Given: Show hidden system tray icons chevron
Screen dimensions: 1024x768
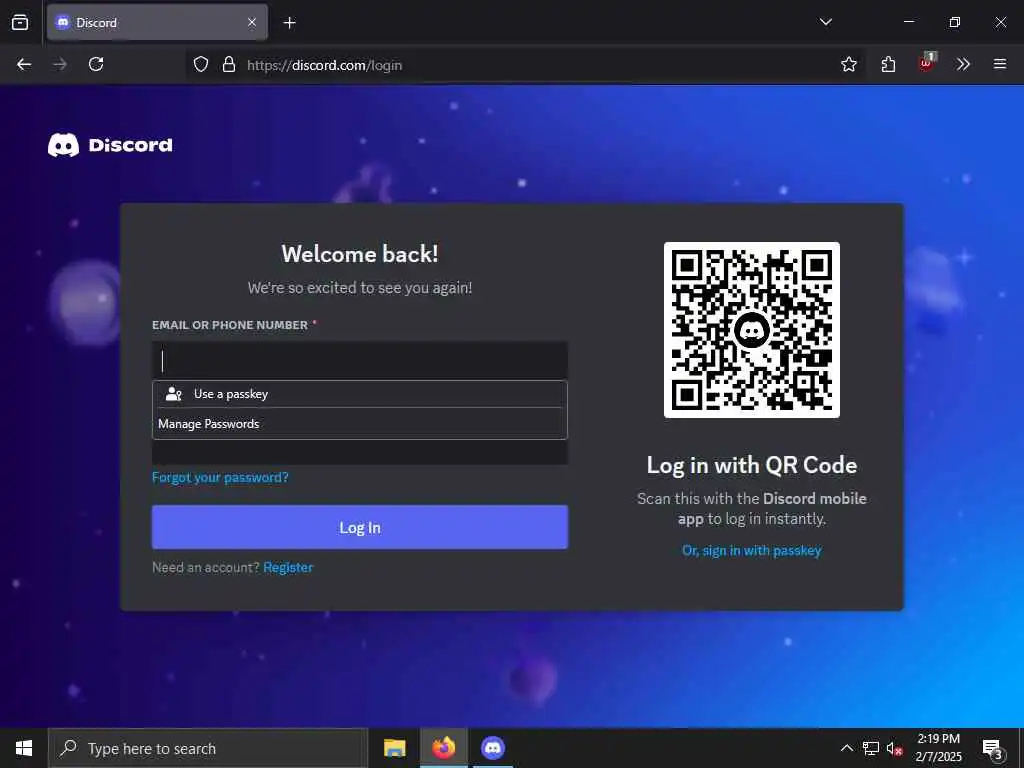Looking at the screenshot, I should [846, 748].
